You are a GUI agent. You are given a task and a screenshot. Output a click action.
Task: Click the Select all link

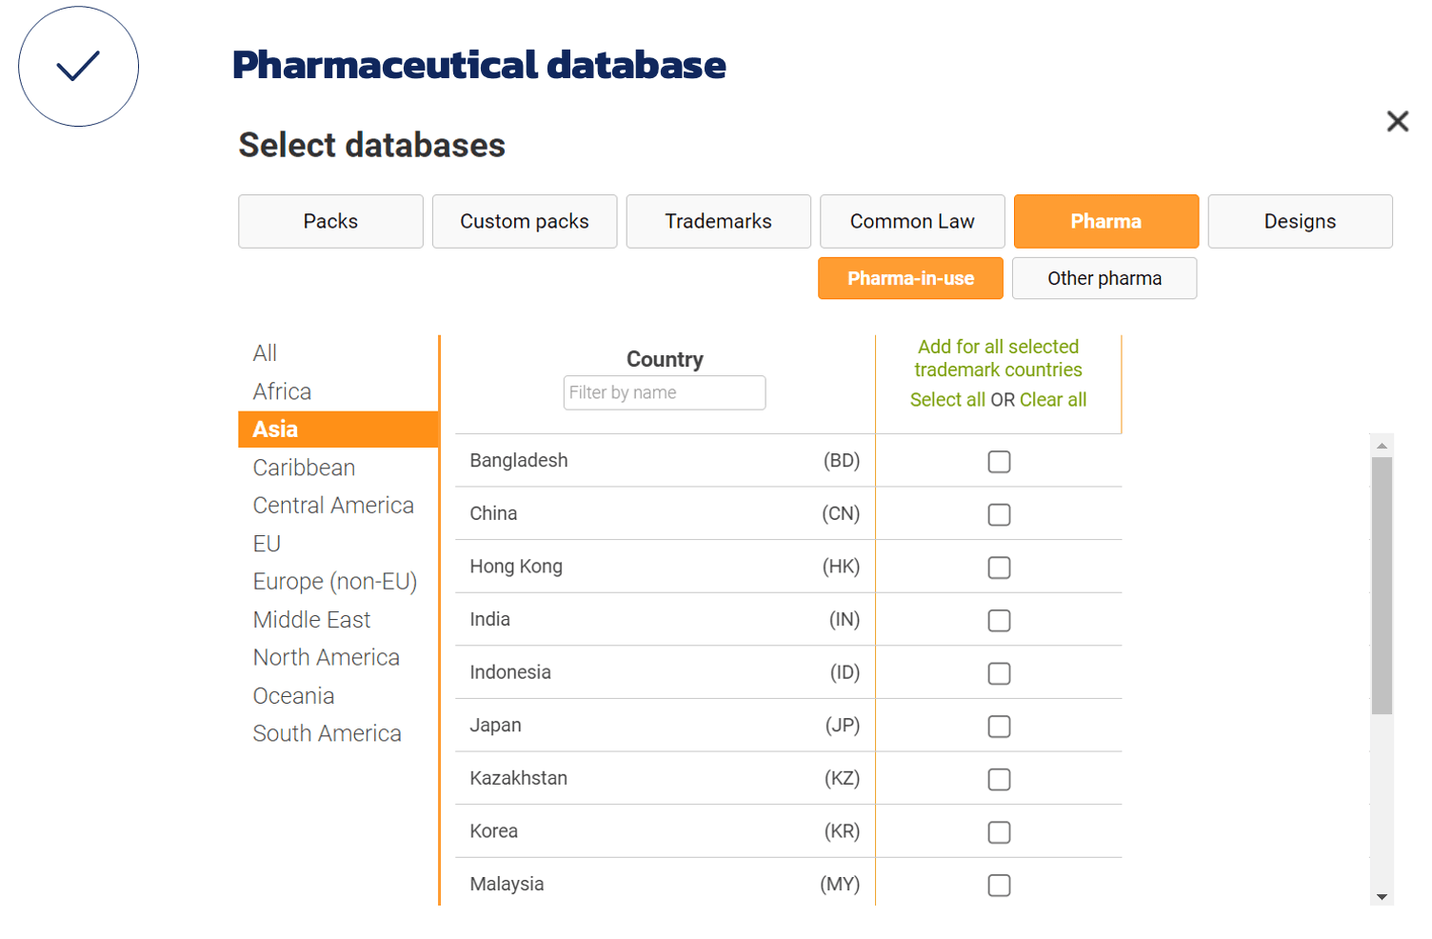tap(948, 399)
